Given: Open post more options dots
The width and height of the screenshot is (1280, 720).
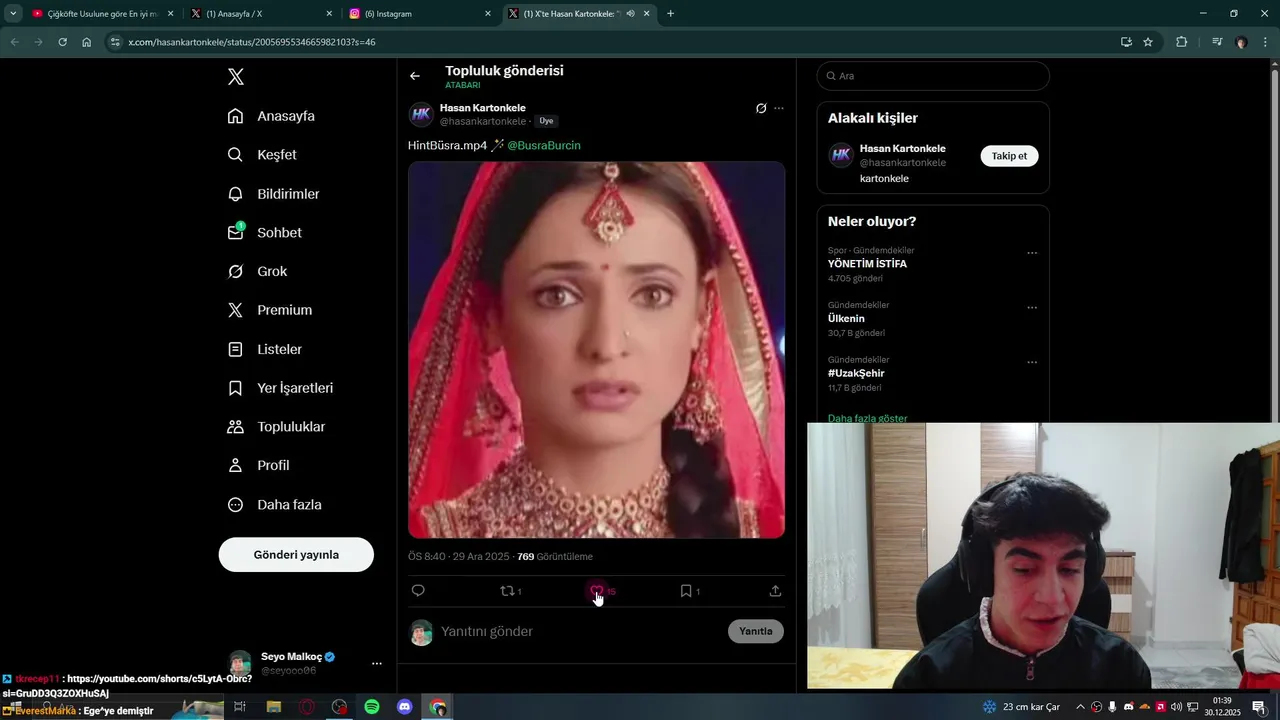Looking at the screenshot, I should pyautogui.click(x=779, y=108).
